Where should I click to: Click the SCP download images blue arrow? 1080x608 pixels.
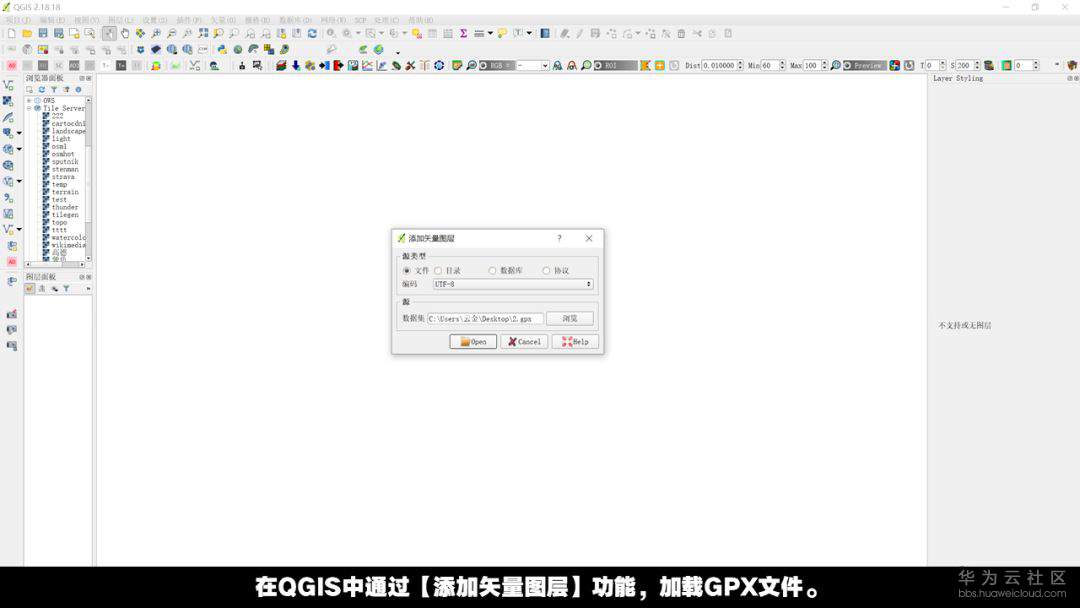point(296,65)
